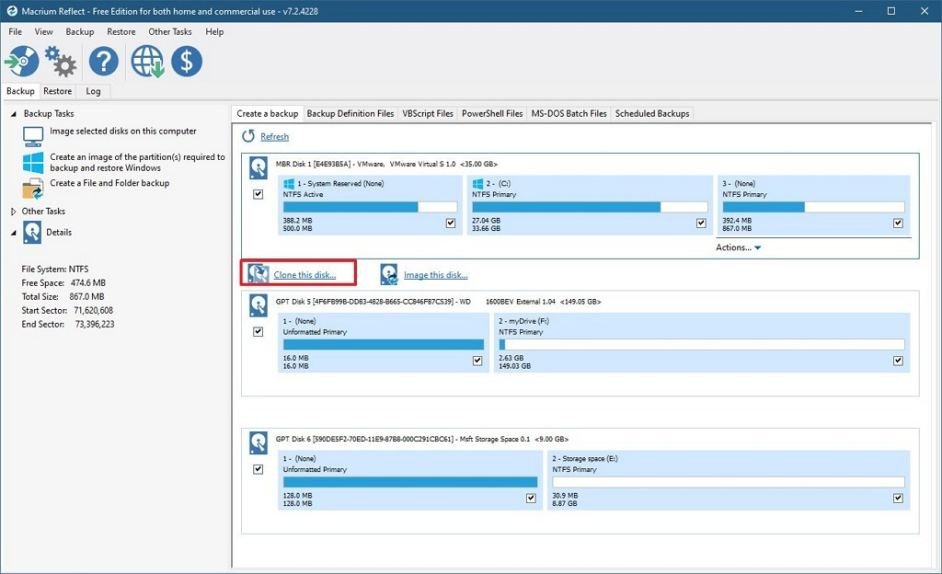
Task: Click the disk backup icon in toolbar
Action: point(22,62)
